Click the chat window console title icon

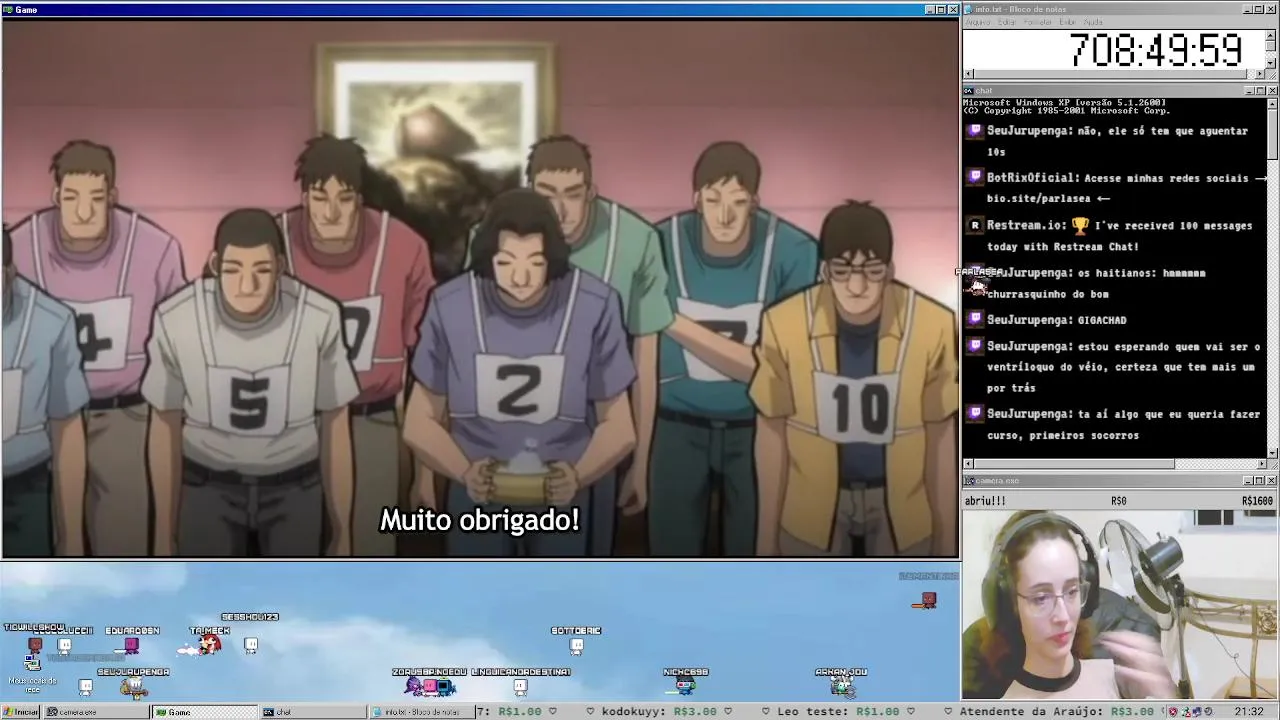[x=969, y=91]
